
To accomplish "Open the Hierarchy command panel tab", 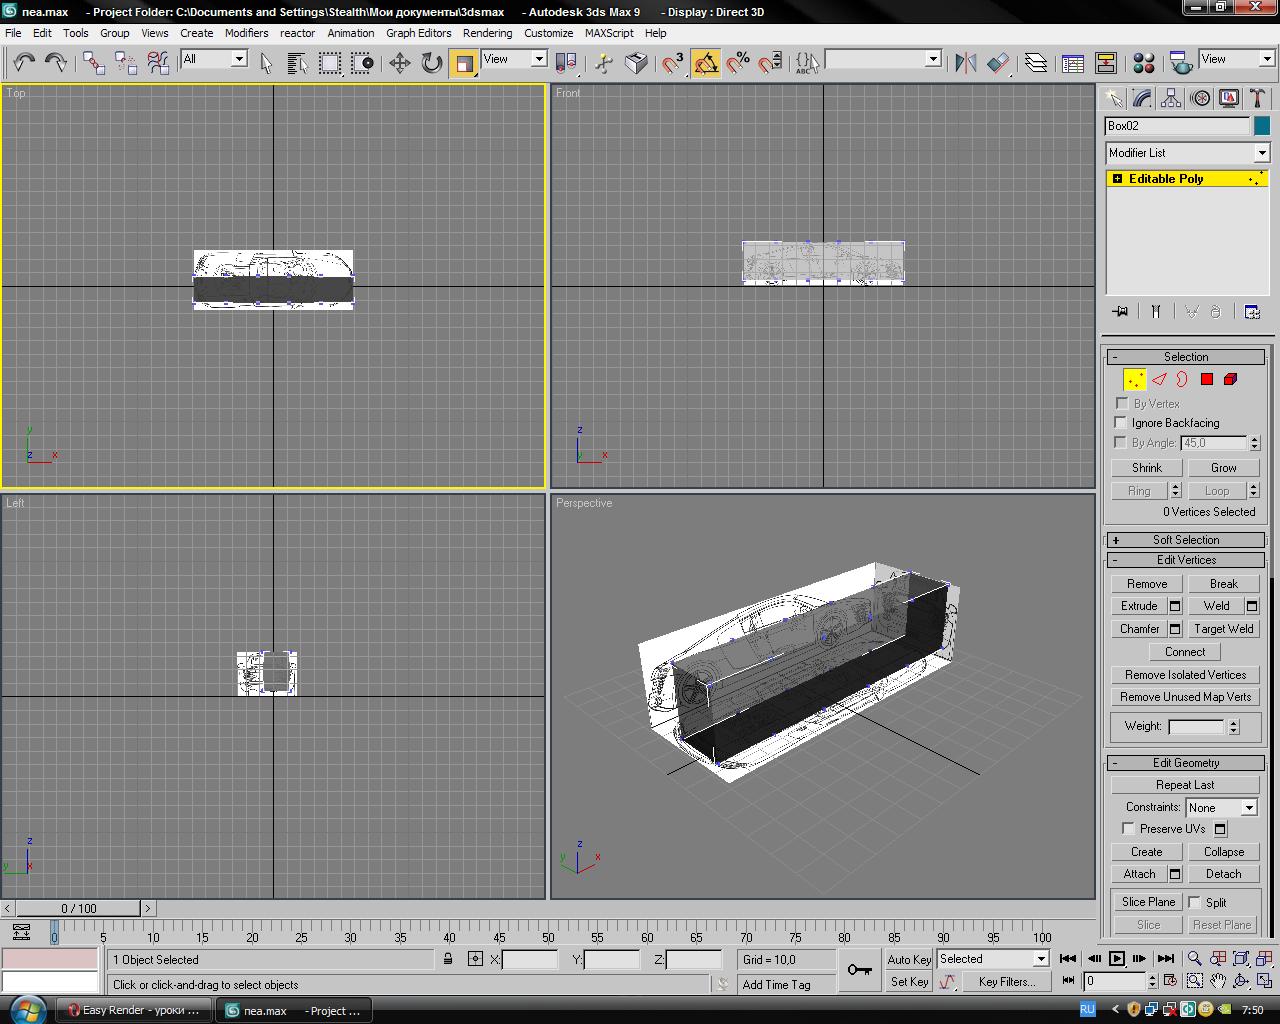I will pos(1171,98).
